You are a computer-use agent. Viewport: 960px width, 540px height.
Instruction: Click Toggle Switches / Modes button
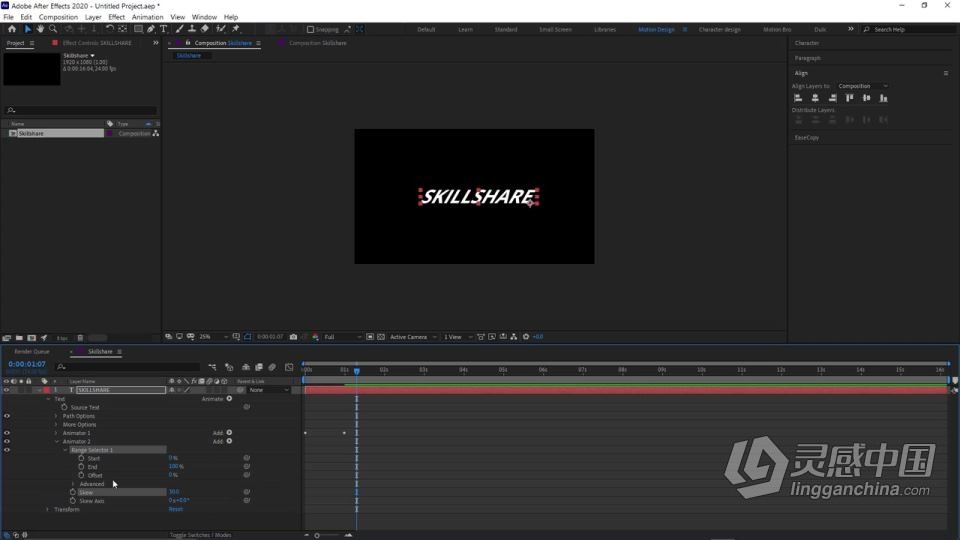(200, 535)
